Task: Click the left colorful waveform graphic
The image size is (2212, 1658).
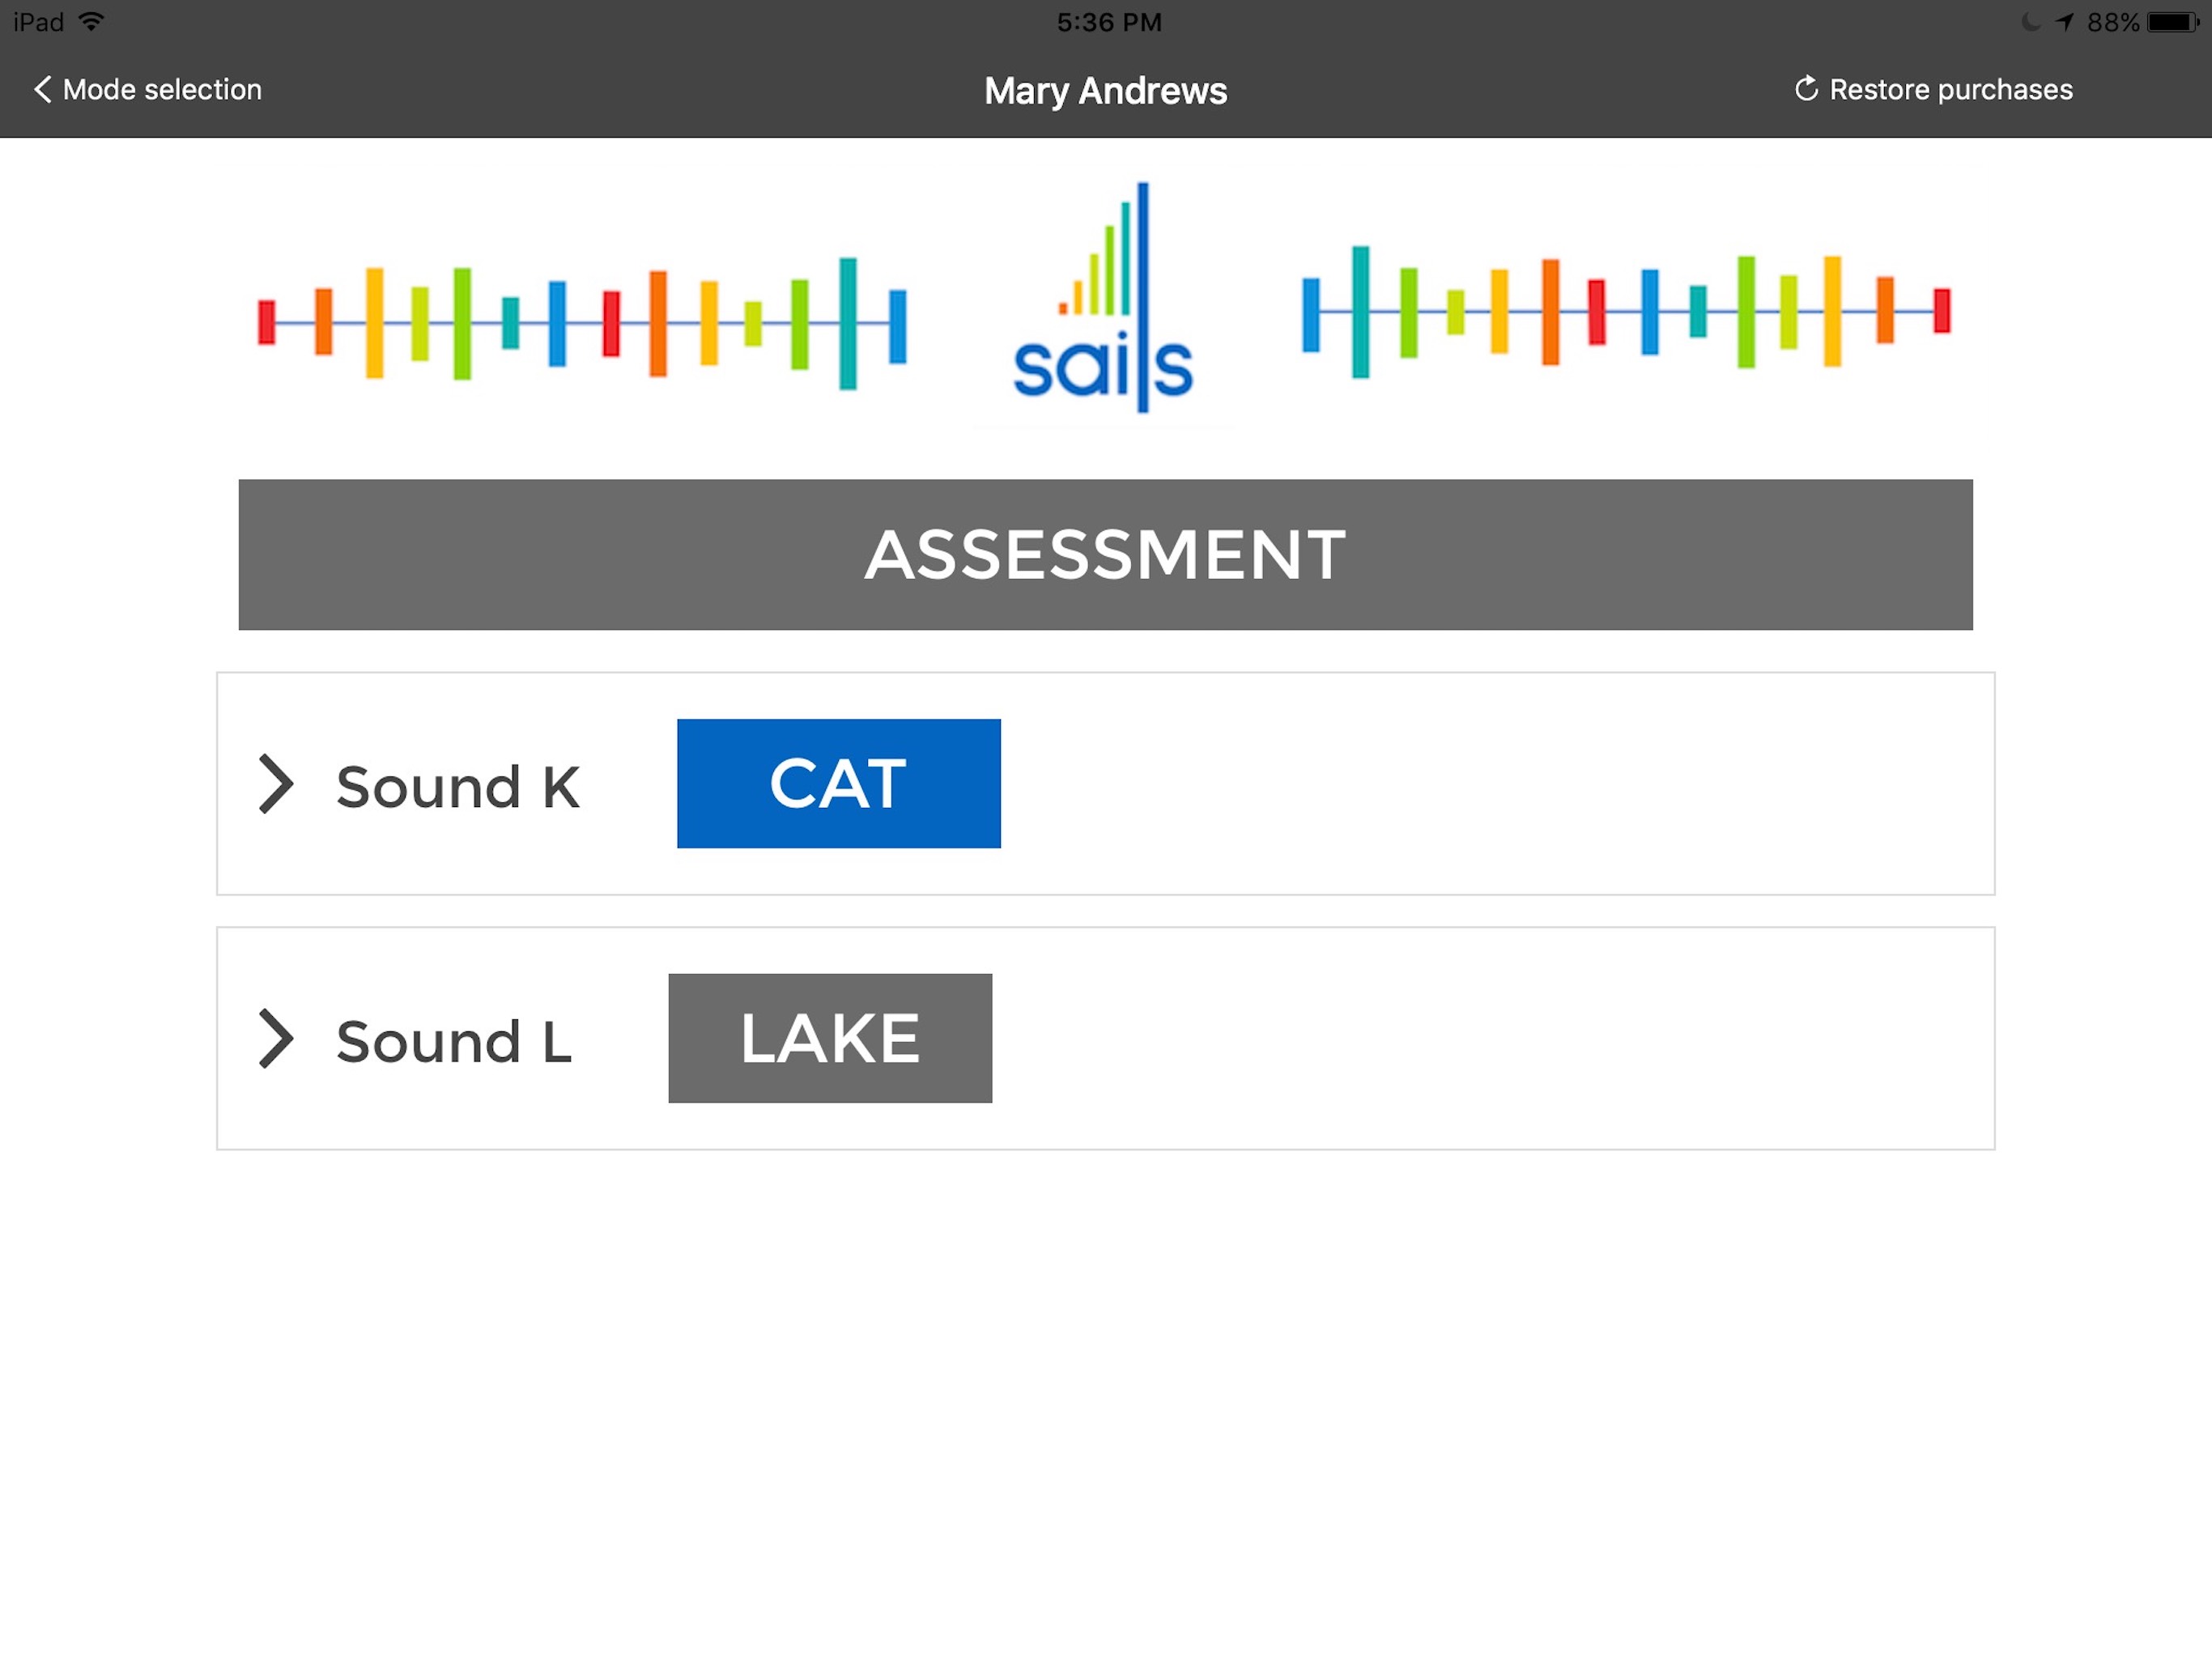Action: point(582,323)
